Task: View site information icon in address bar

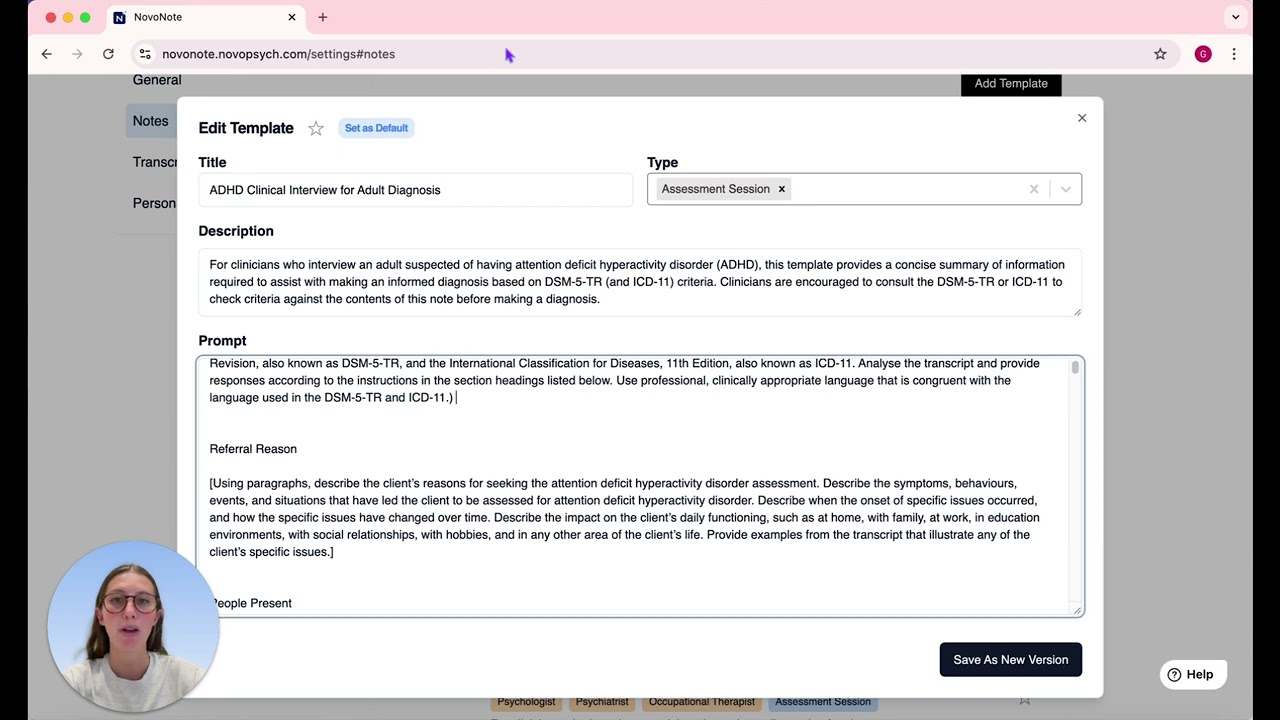Action: tap(145, 54)
